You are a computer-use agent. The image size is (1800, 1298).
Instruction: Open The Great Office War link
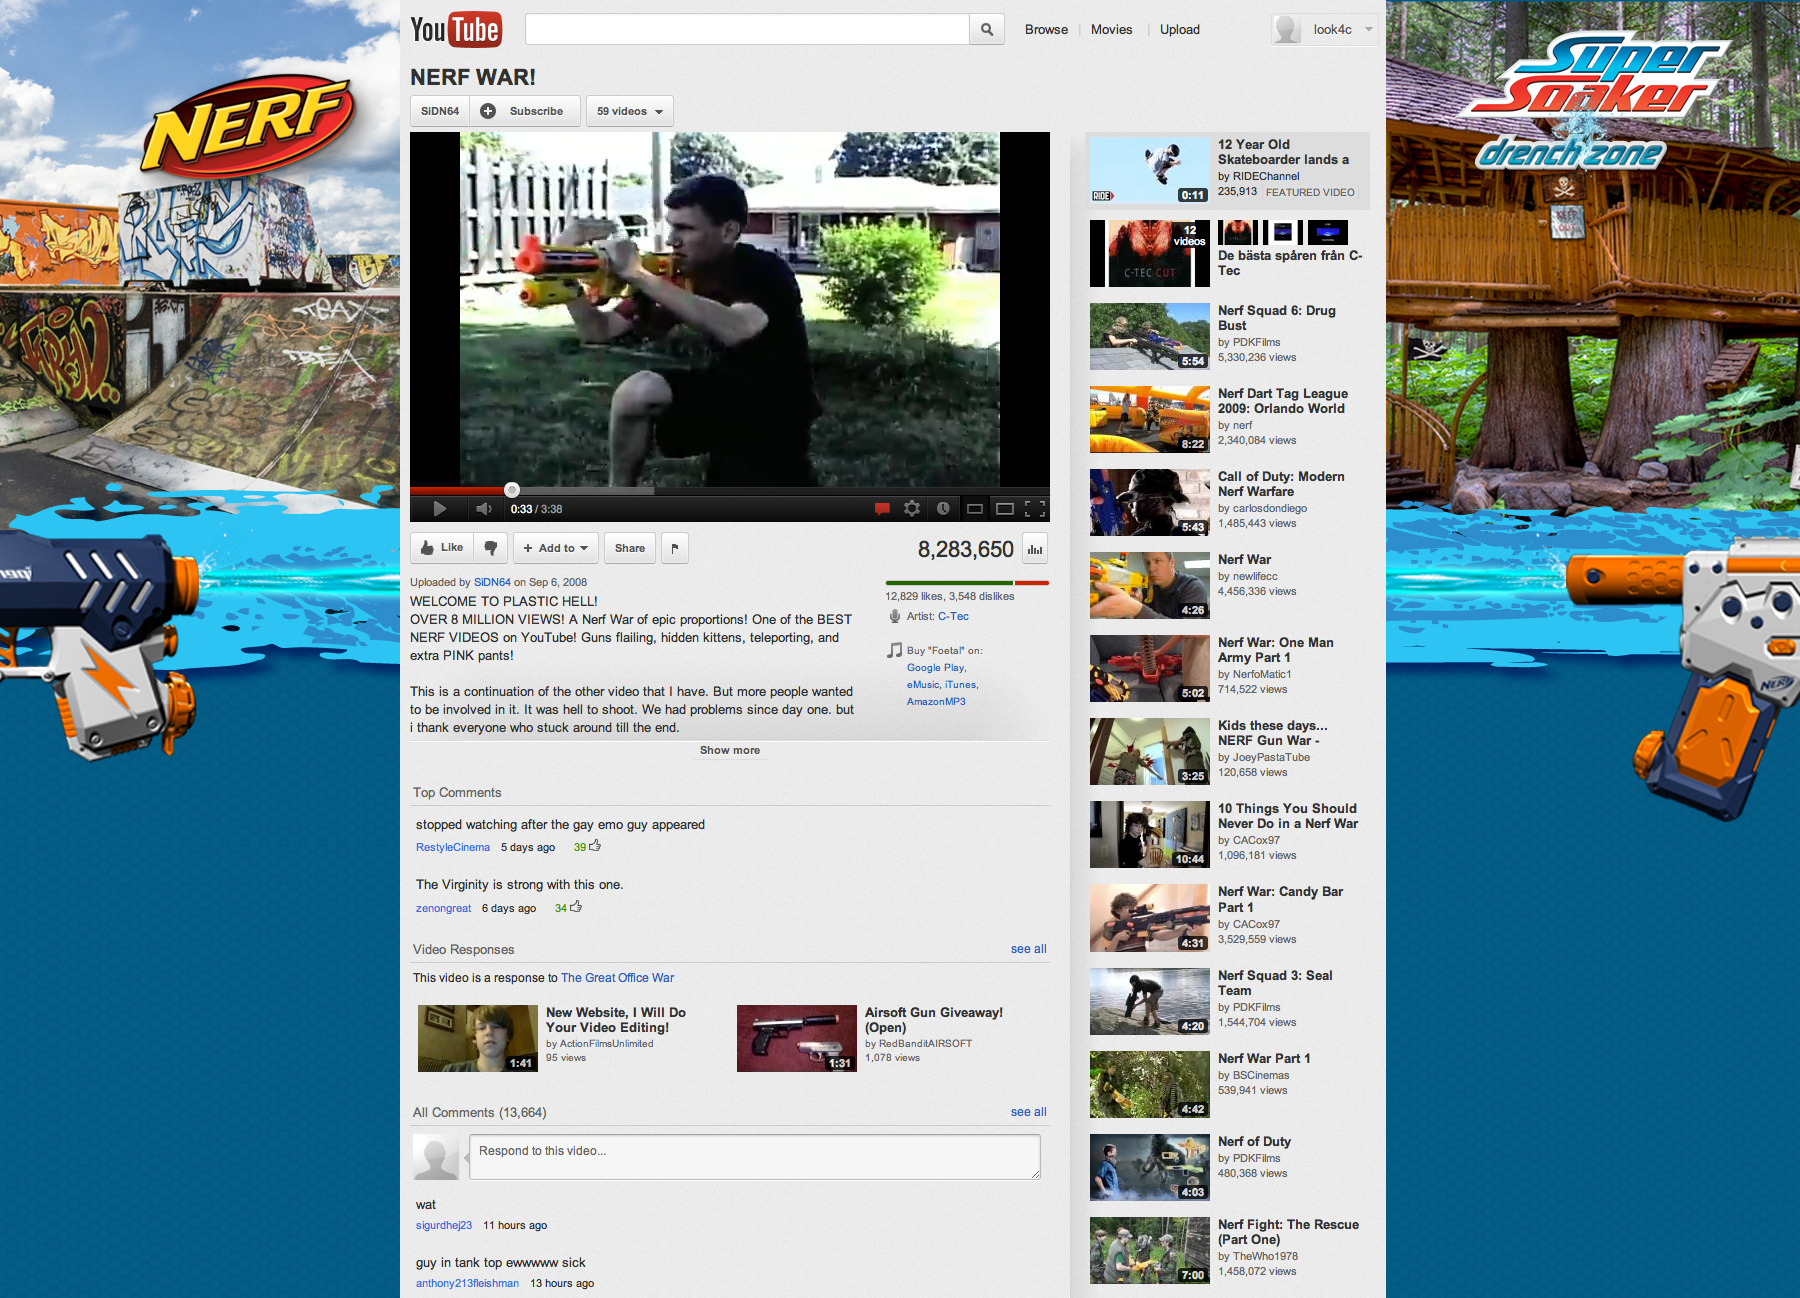(x=617, y=978)
